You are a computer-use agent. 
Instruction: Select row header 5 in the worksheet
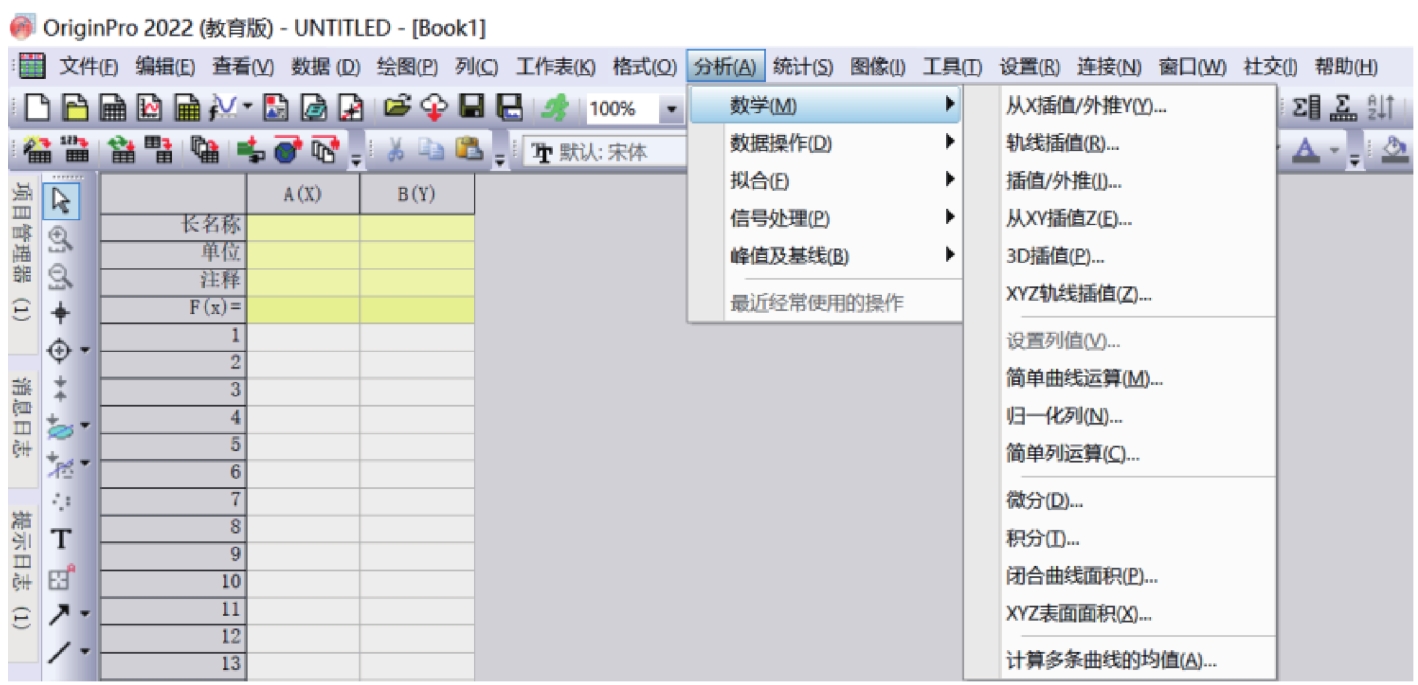(x=173, y=445)
